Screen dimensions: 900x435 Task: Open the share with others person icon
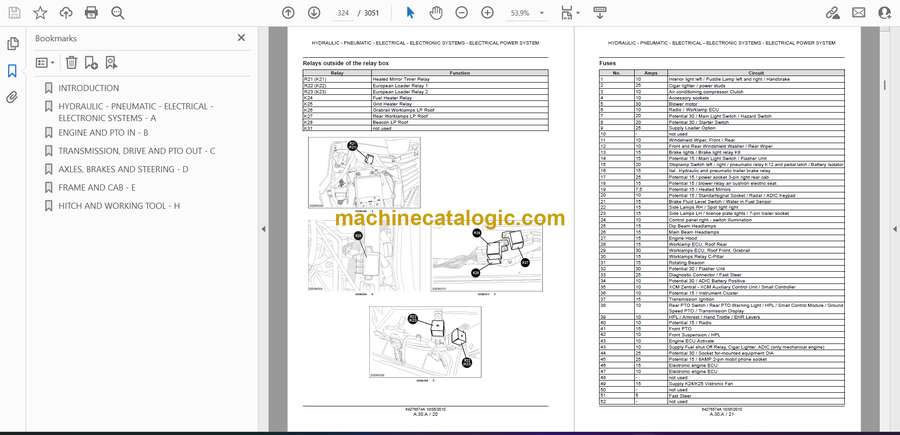885,13
